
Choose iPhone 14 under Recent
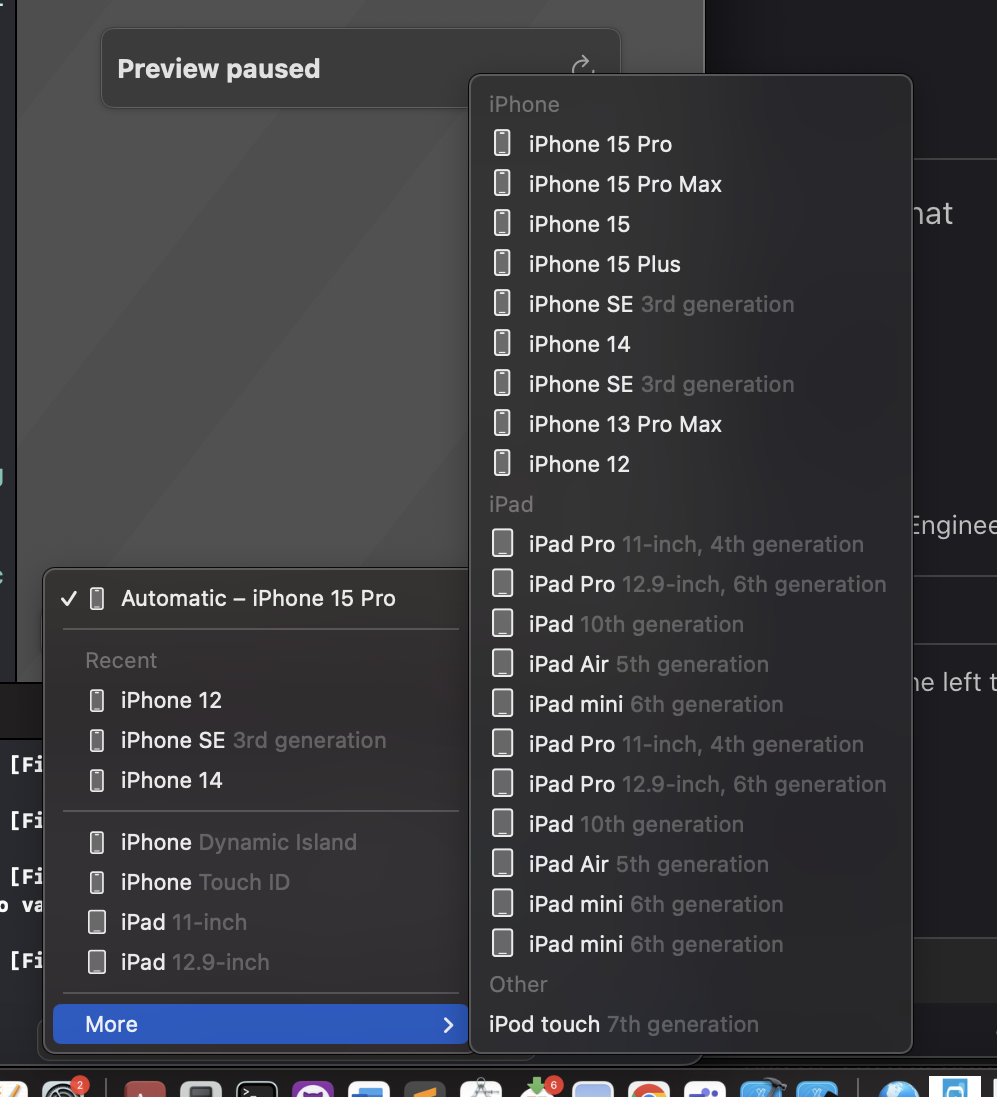256,780
